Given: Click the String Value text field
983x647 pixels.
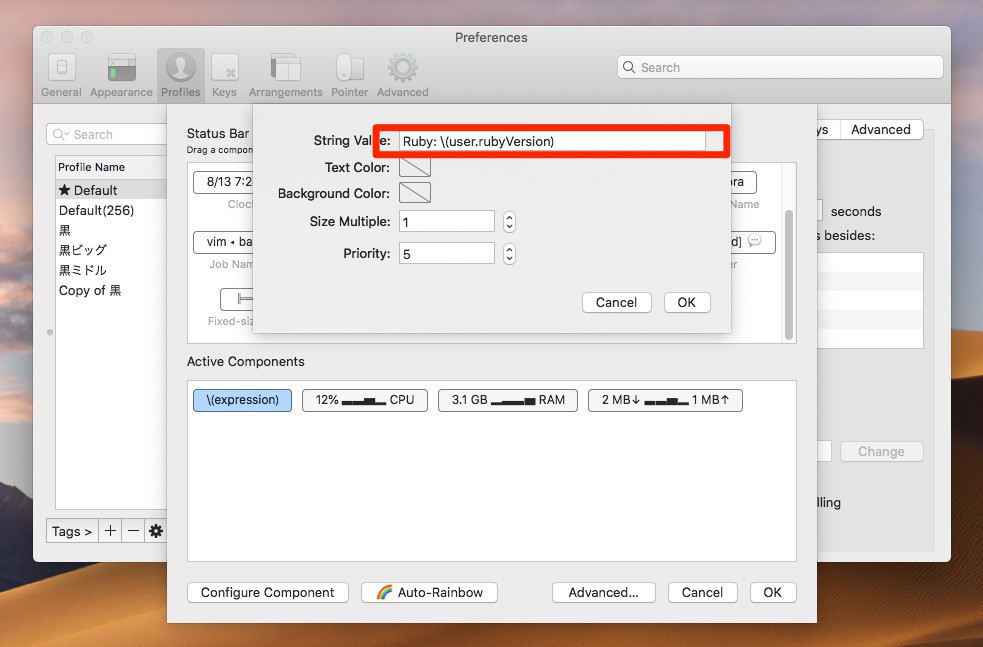Looking at the screenshot, I should click(552, 141).
